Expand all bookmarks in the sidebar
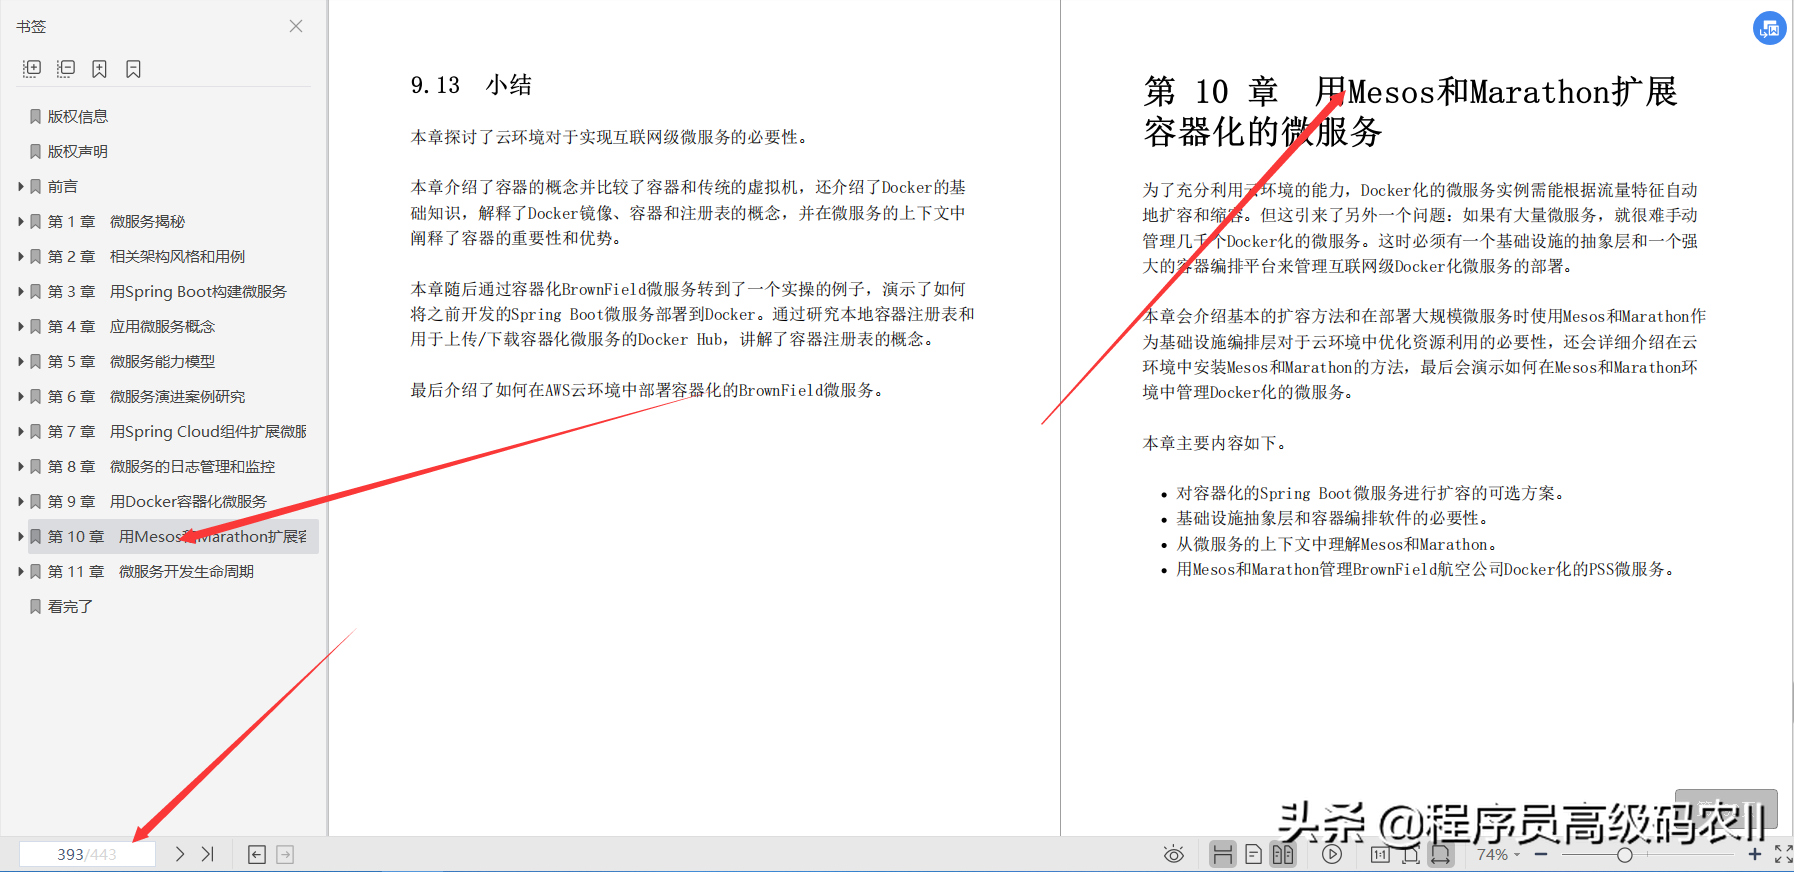 tap(32, 69)
